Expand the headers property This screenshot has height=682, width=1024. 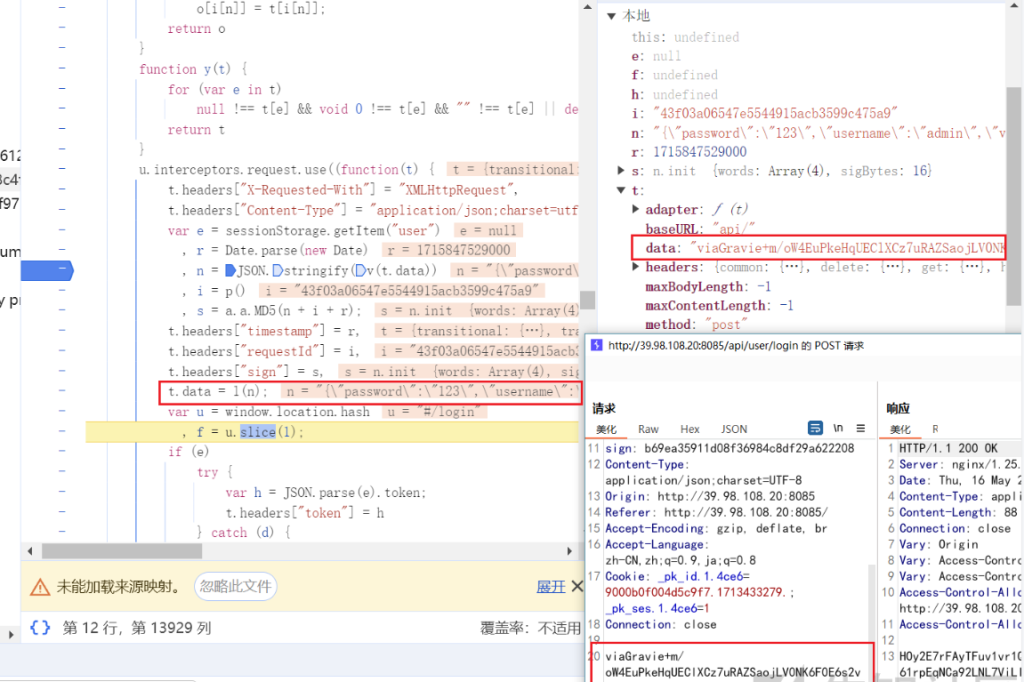(637, 267)
